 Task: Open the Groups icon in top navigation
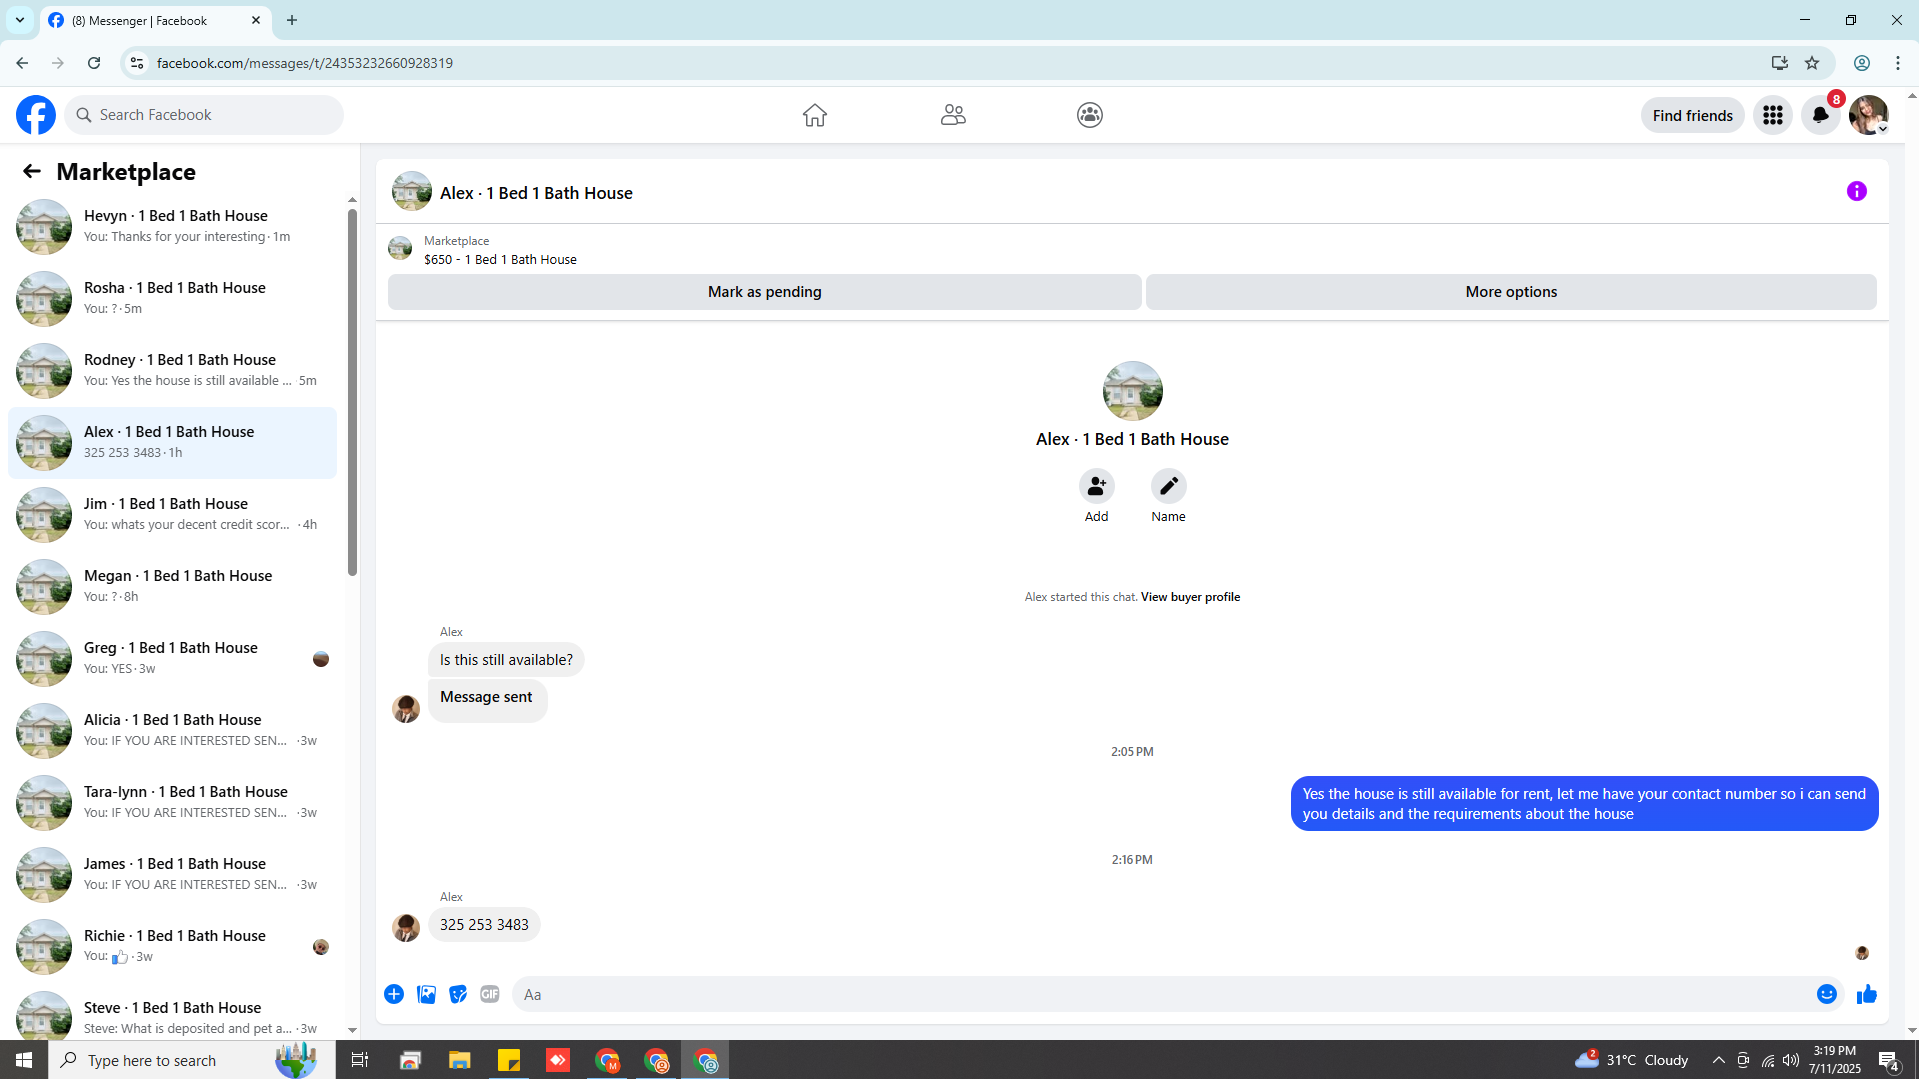point(1090,115)
